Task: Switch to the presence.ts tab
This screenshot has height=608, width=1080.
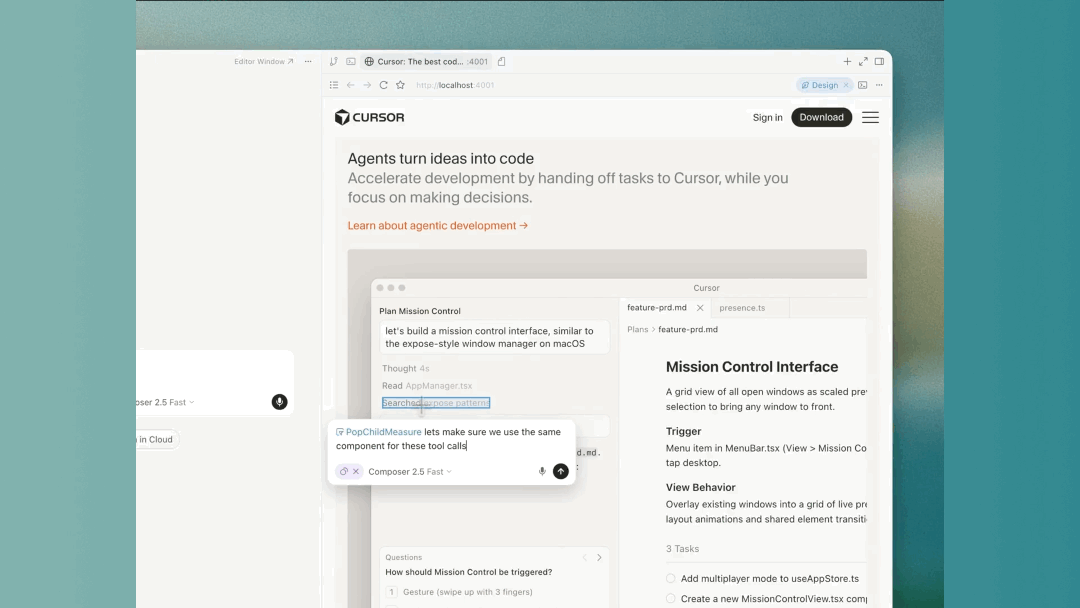Action: 742,308
